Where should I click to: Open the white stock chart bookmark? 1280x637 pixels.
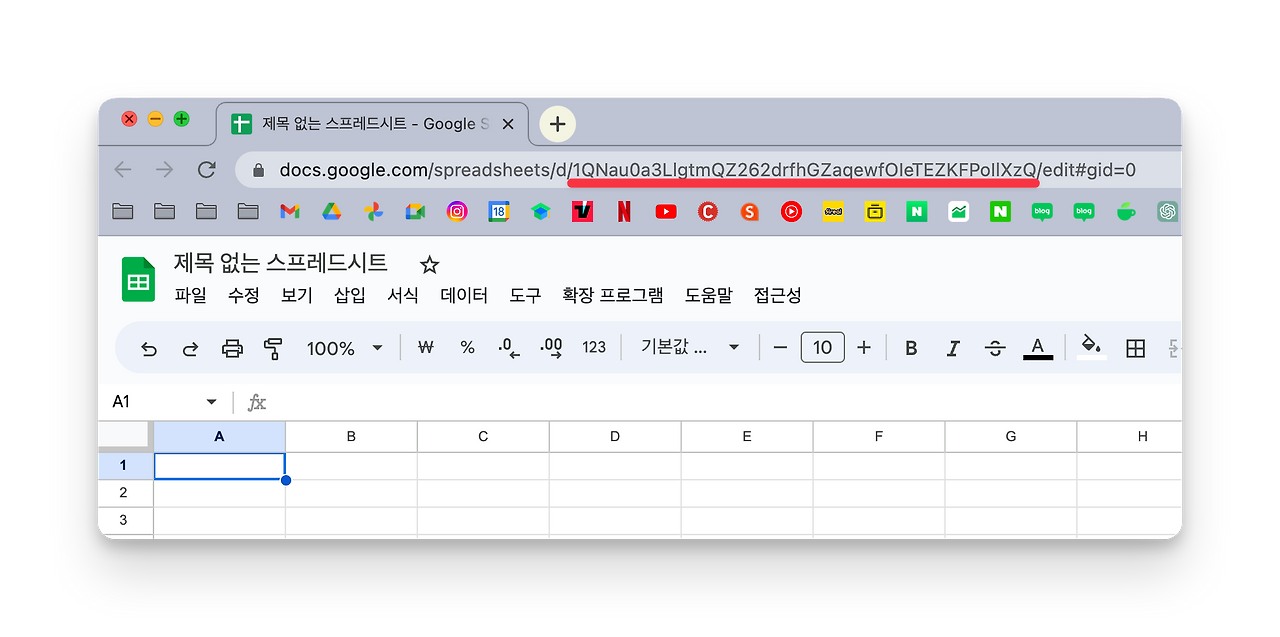click(959, 211)
